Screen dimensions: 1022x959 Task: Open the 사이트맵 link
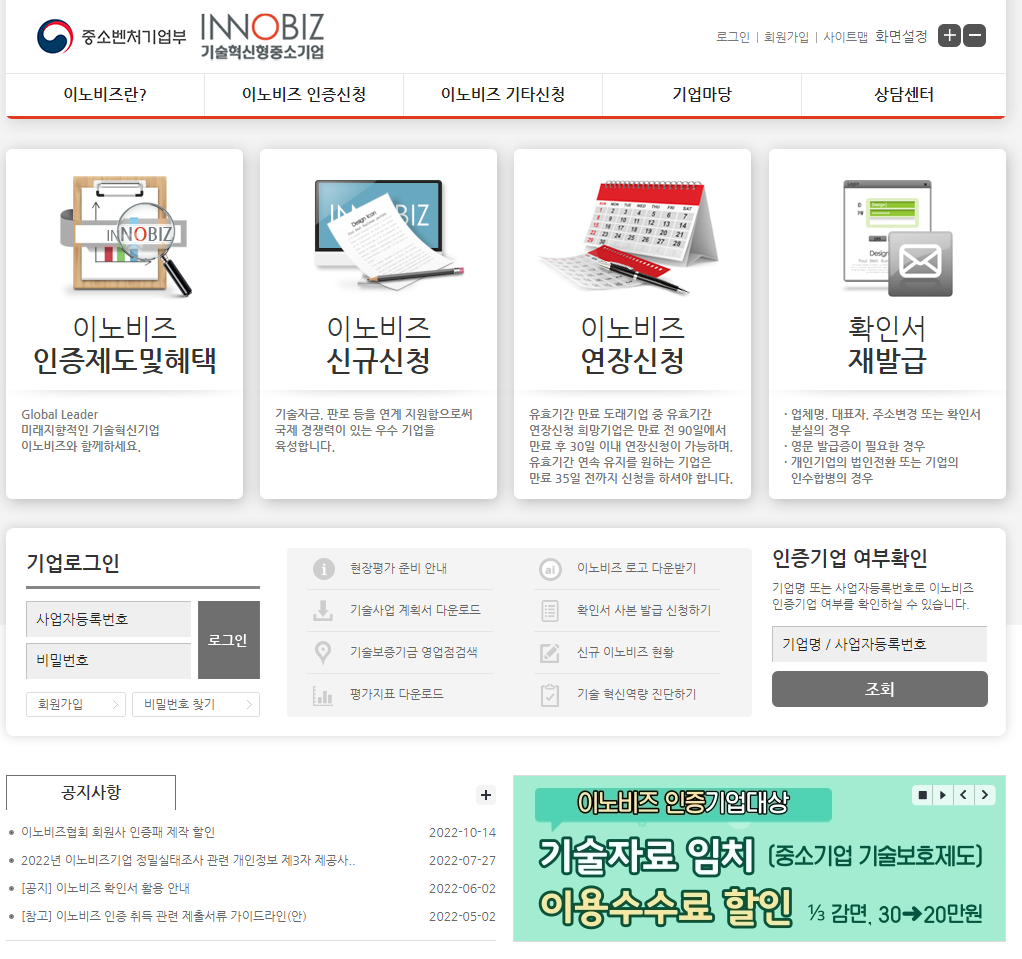(x=845, y=37)
